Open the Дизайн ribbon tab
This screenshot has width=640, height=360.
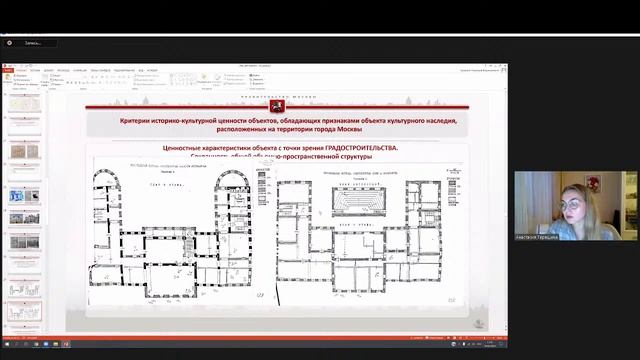(x=48, y=70)
